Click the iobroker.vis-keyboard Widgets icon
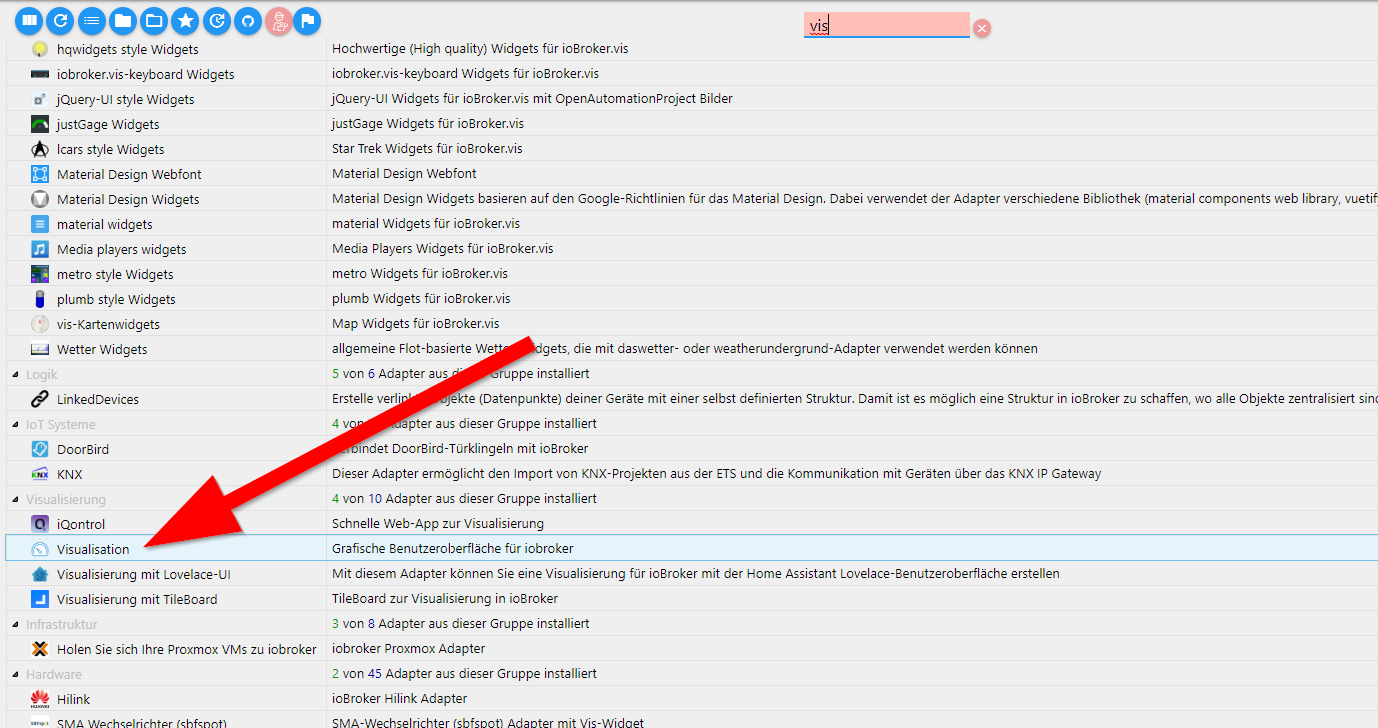This screenshot has width=1378, height=728. tap(40, 74)
